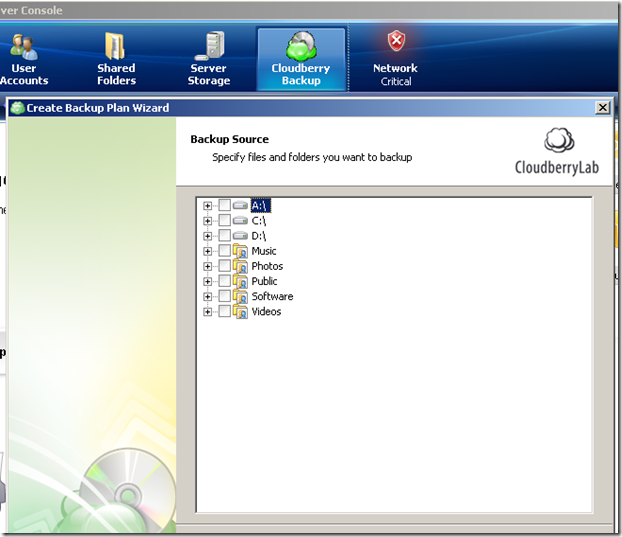The image size is (622, 537).
Task: Click the Public shared folder icon
Action: 240,281
